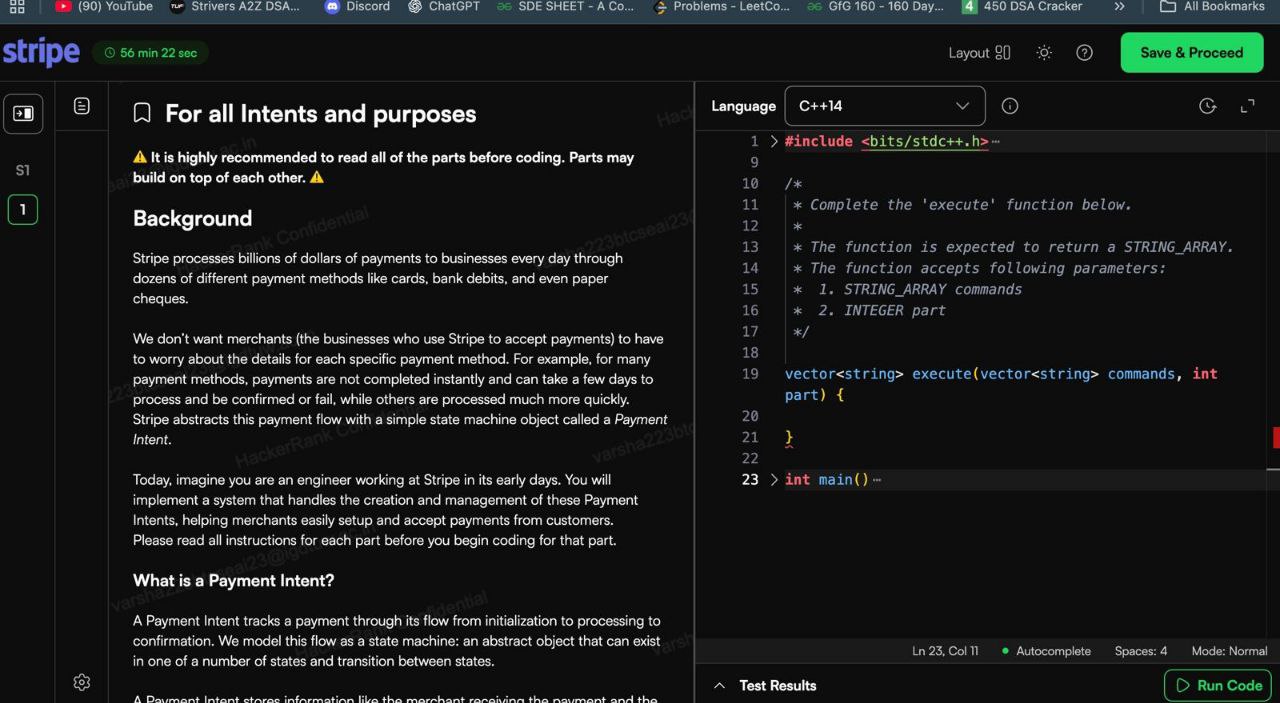Click Save & Proceed button
This screenshot has height=703, width=1280.
click(1191, 53)
